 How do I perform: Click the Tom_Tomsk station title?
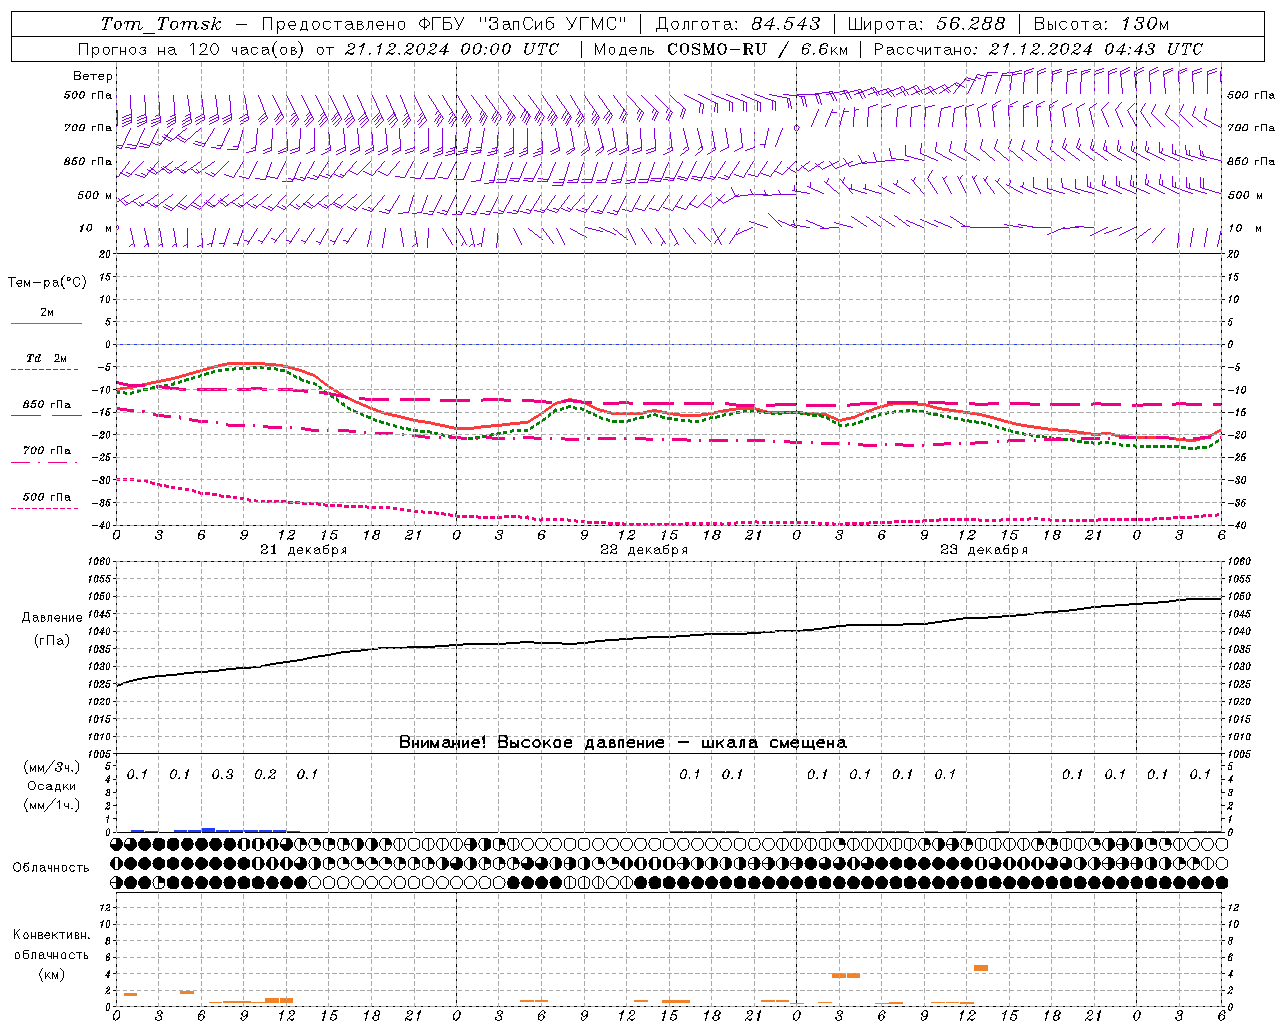(161, 24)
